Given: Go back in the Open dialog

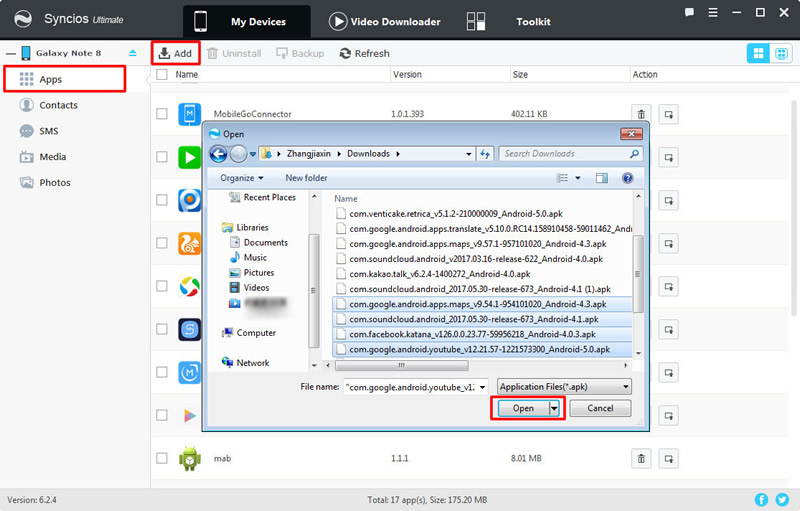Looking at the screenshot, I should click(x=218, y=154).
